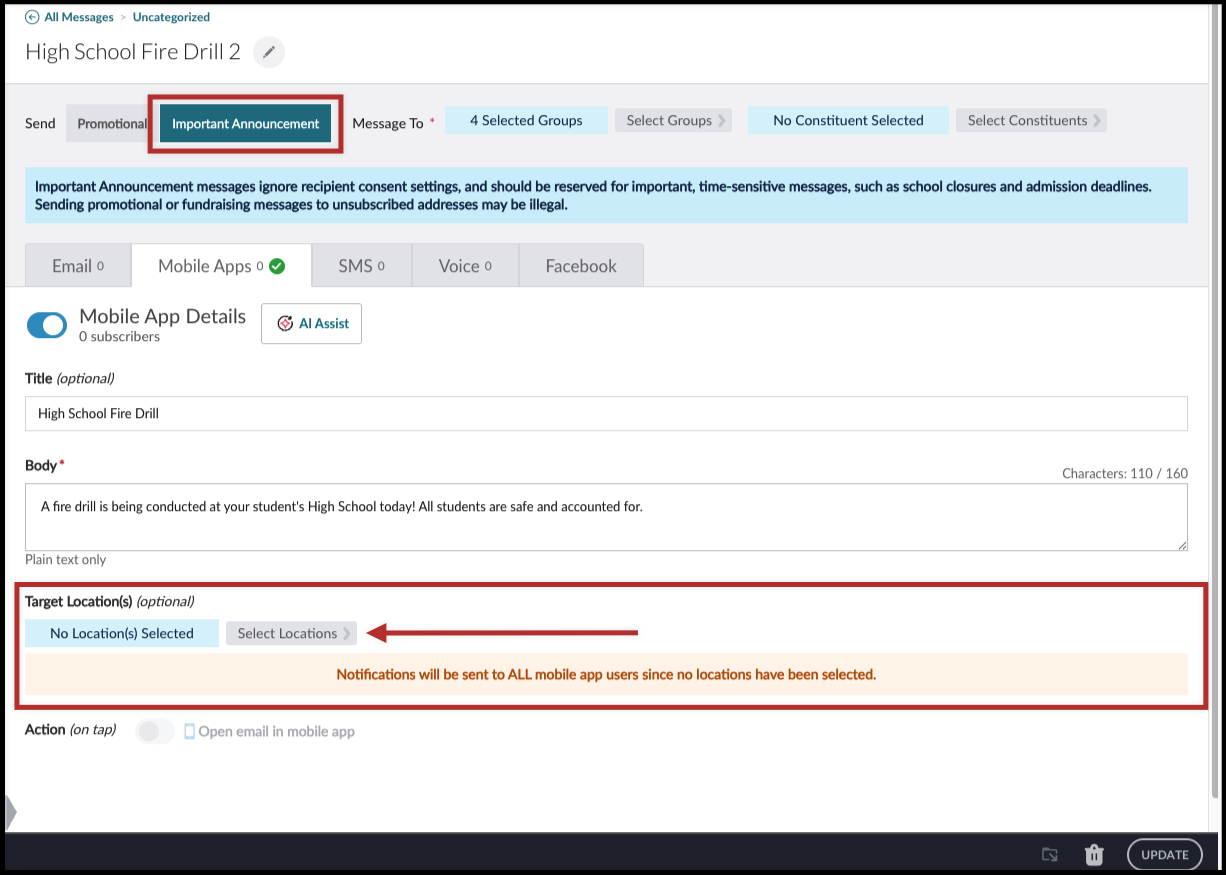Switch to the SMS tab
1226x875 pixels.
361,266
